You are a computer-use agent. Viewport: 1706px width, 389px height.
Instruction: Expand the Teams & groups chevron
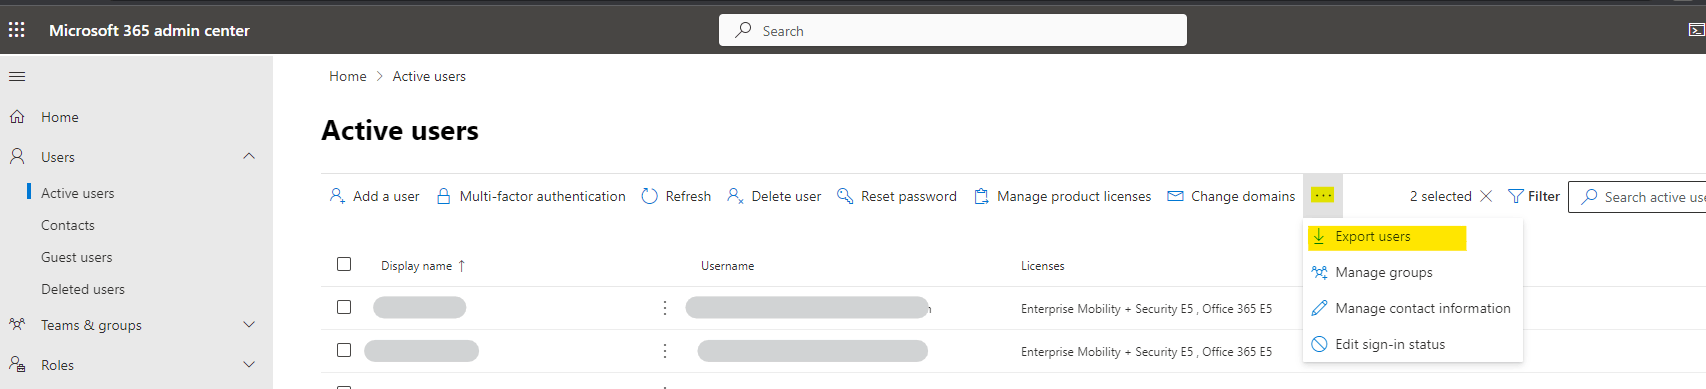coord(249,324)
